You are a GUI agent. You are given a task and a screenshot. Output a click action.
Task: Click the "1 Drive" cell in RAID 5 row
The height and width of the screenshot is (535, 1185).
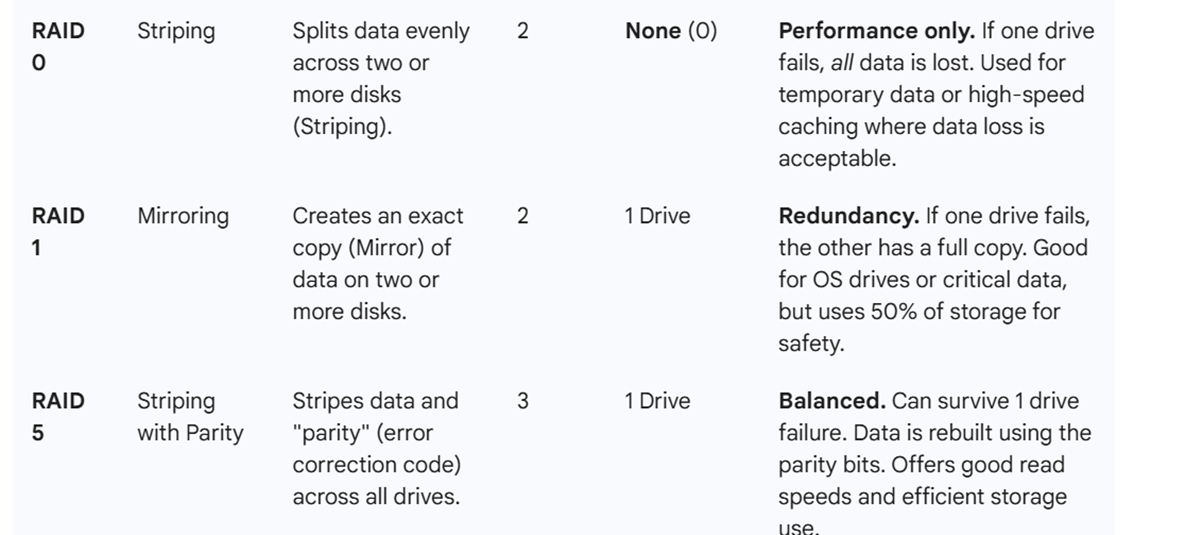[x=657, y=401]
